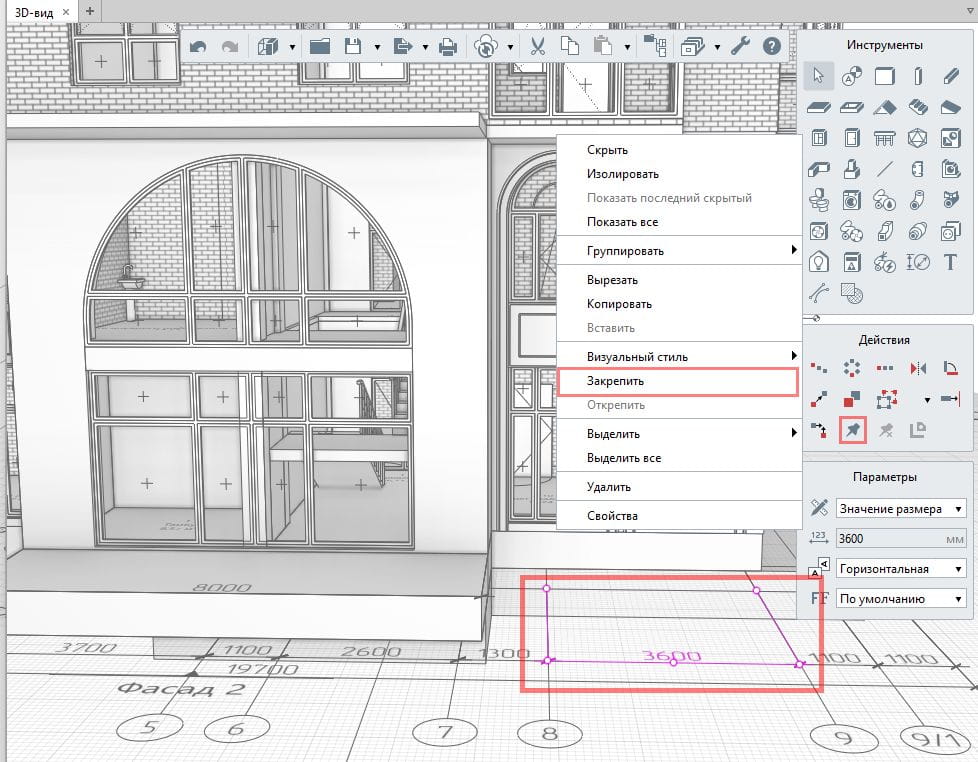Click the Undo arrow icon
978x762 pixels.
click(x=198, y=46)
